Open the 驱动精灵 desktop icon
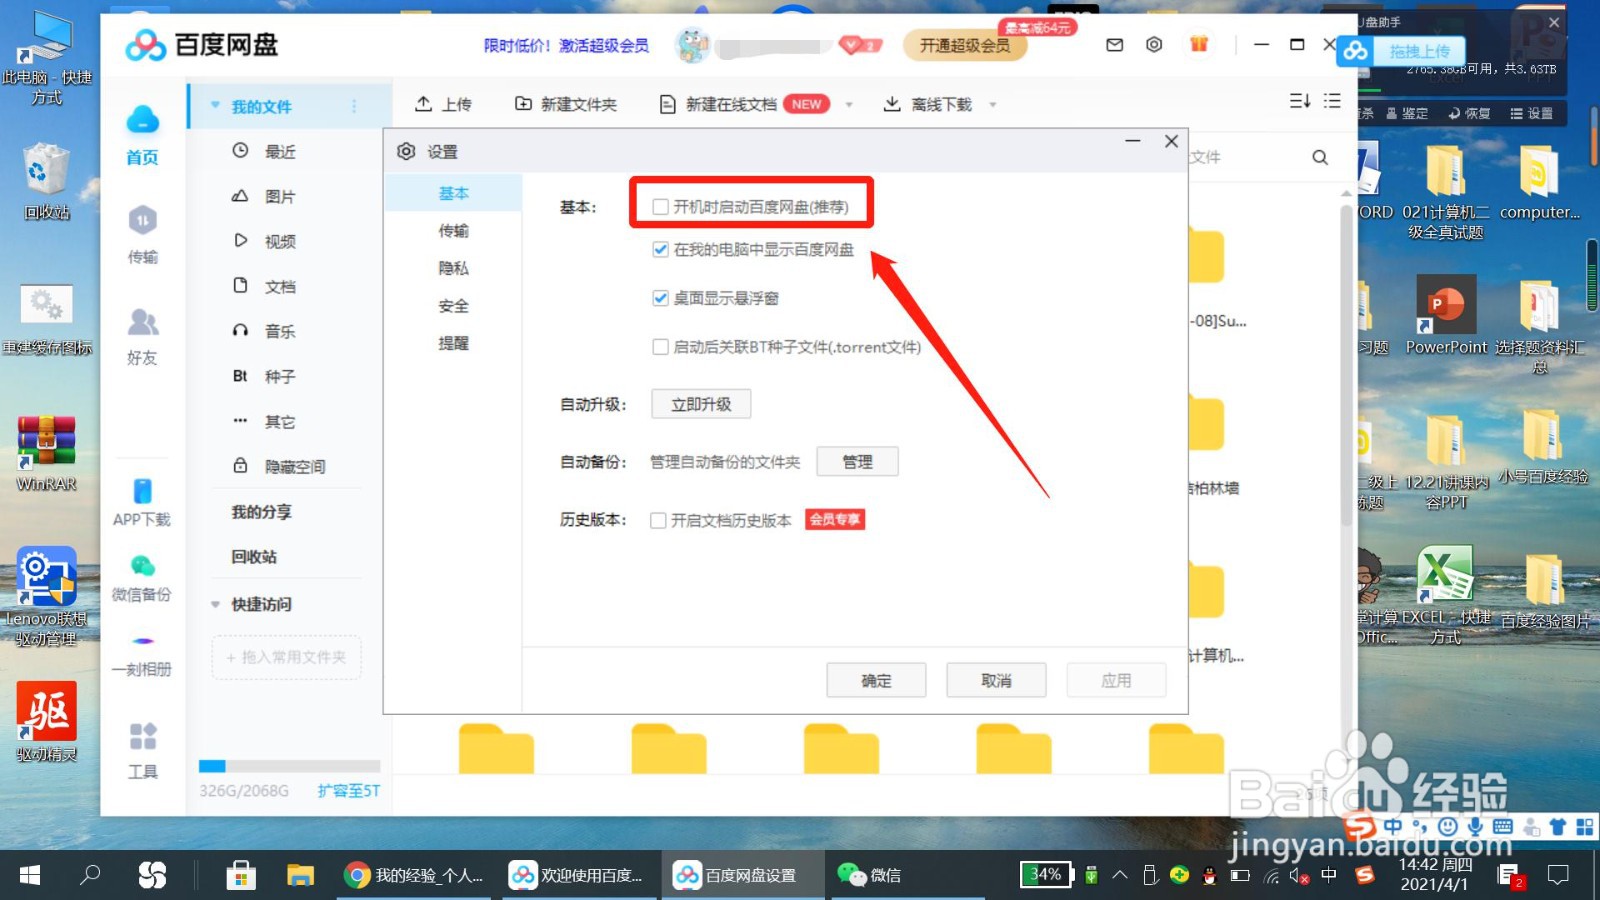 coord(46,722)
